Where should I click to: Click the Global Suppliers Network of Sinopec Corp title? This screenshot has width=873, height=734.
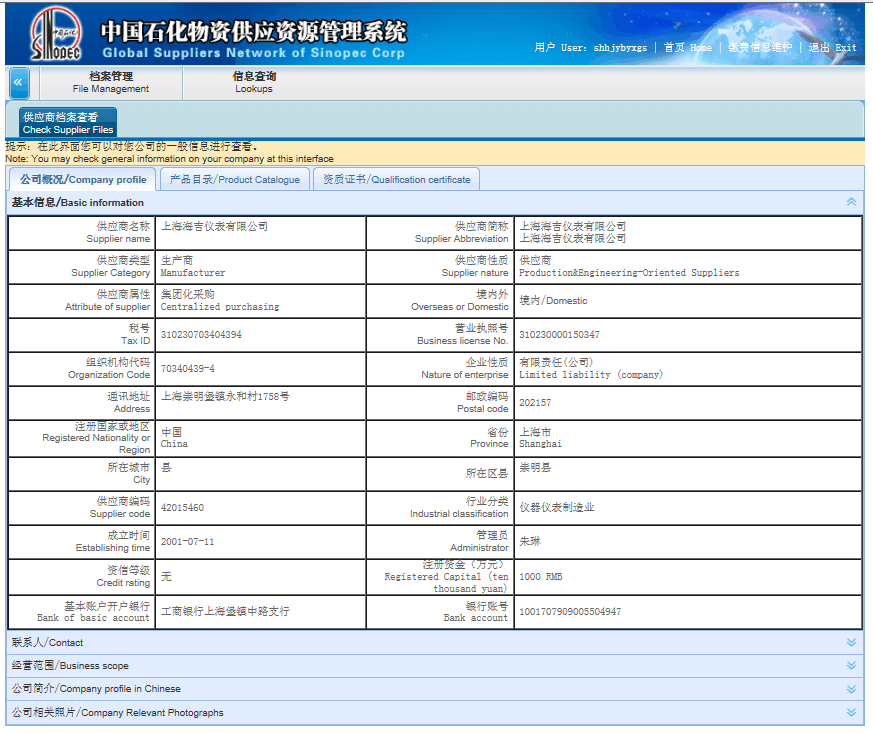pos(253,53)
